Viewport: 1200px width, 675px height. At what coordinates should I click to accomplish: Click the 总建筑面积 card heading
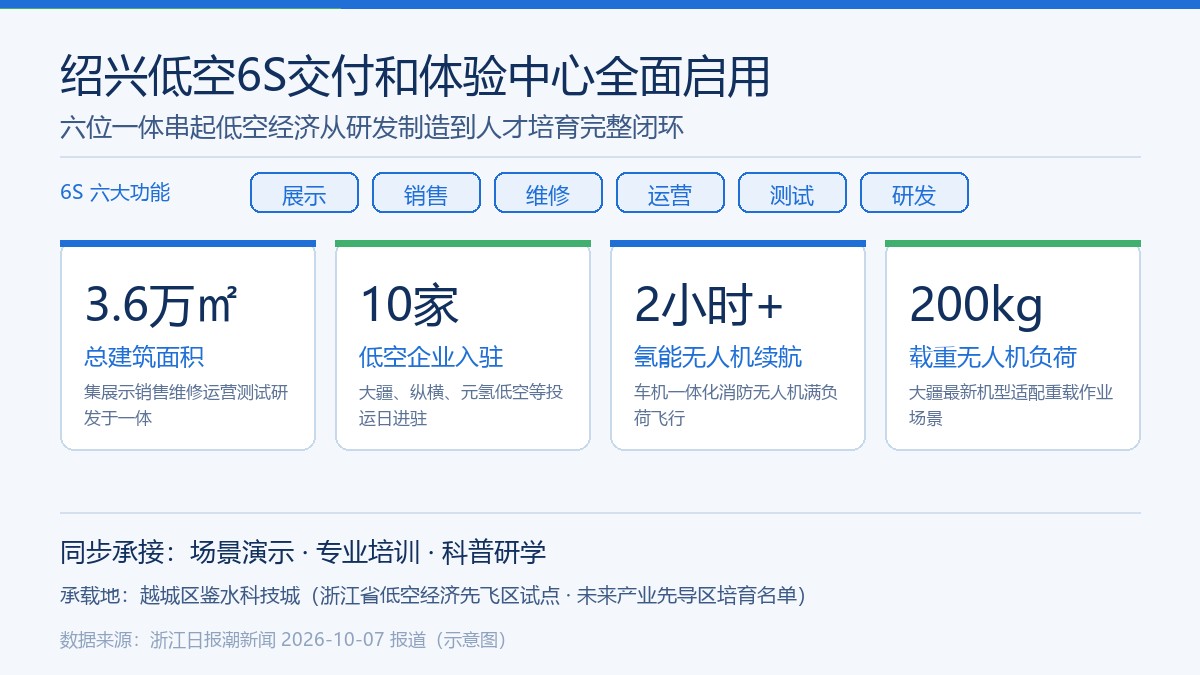click(x=144, y=357)
